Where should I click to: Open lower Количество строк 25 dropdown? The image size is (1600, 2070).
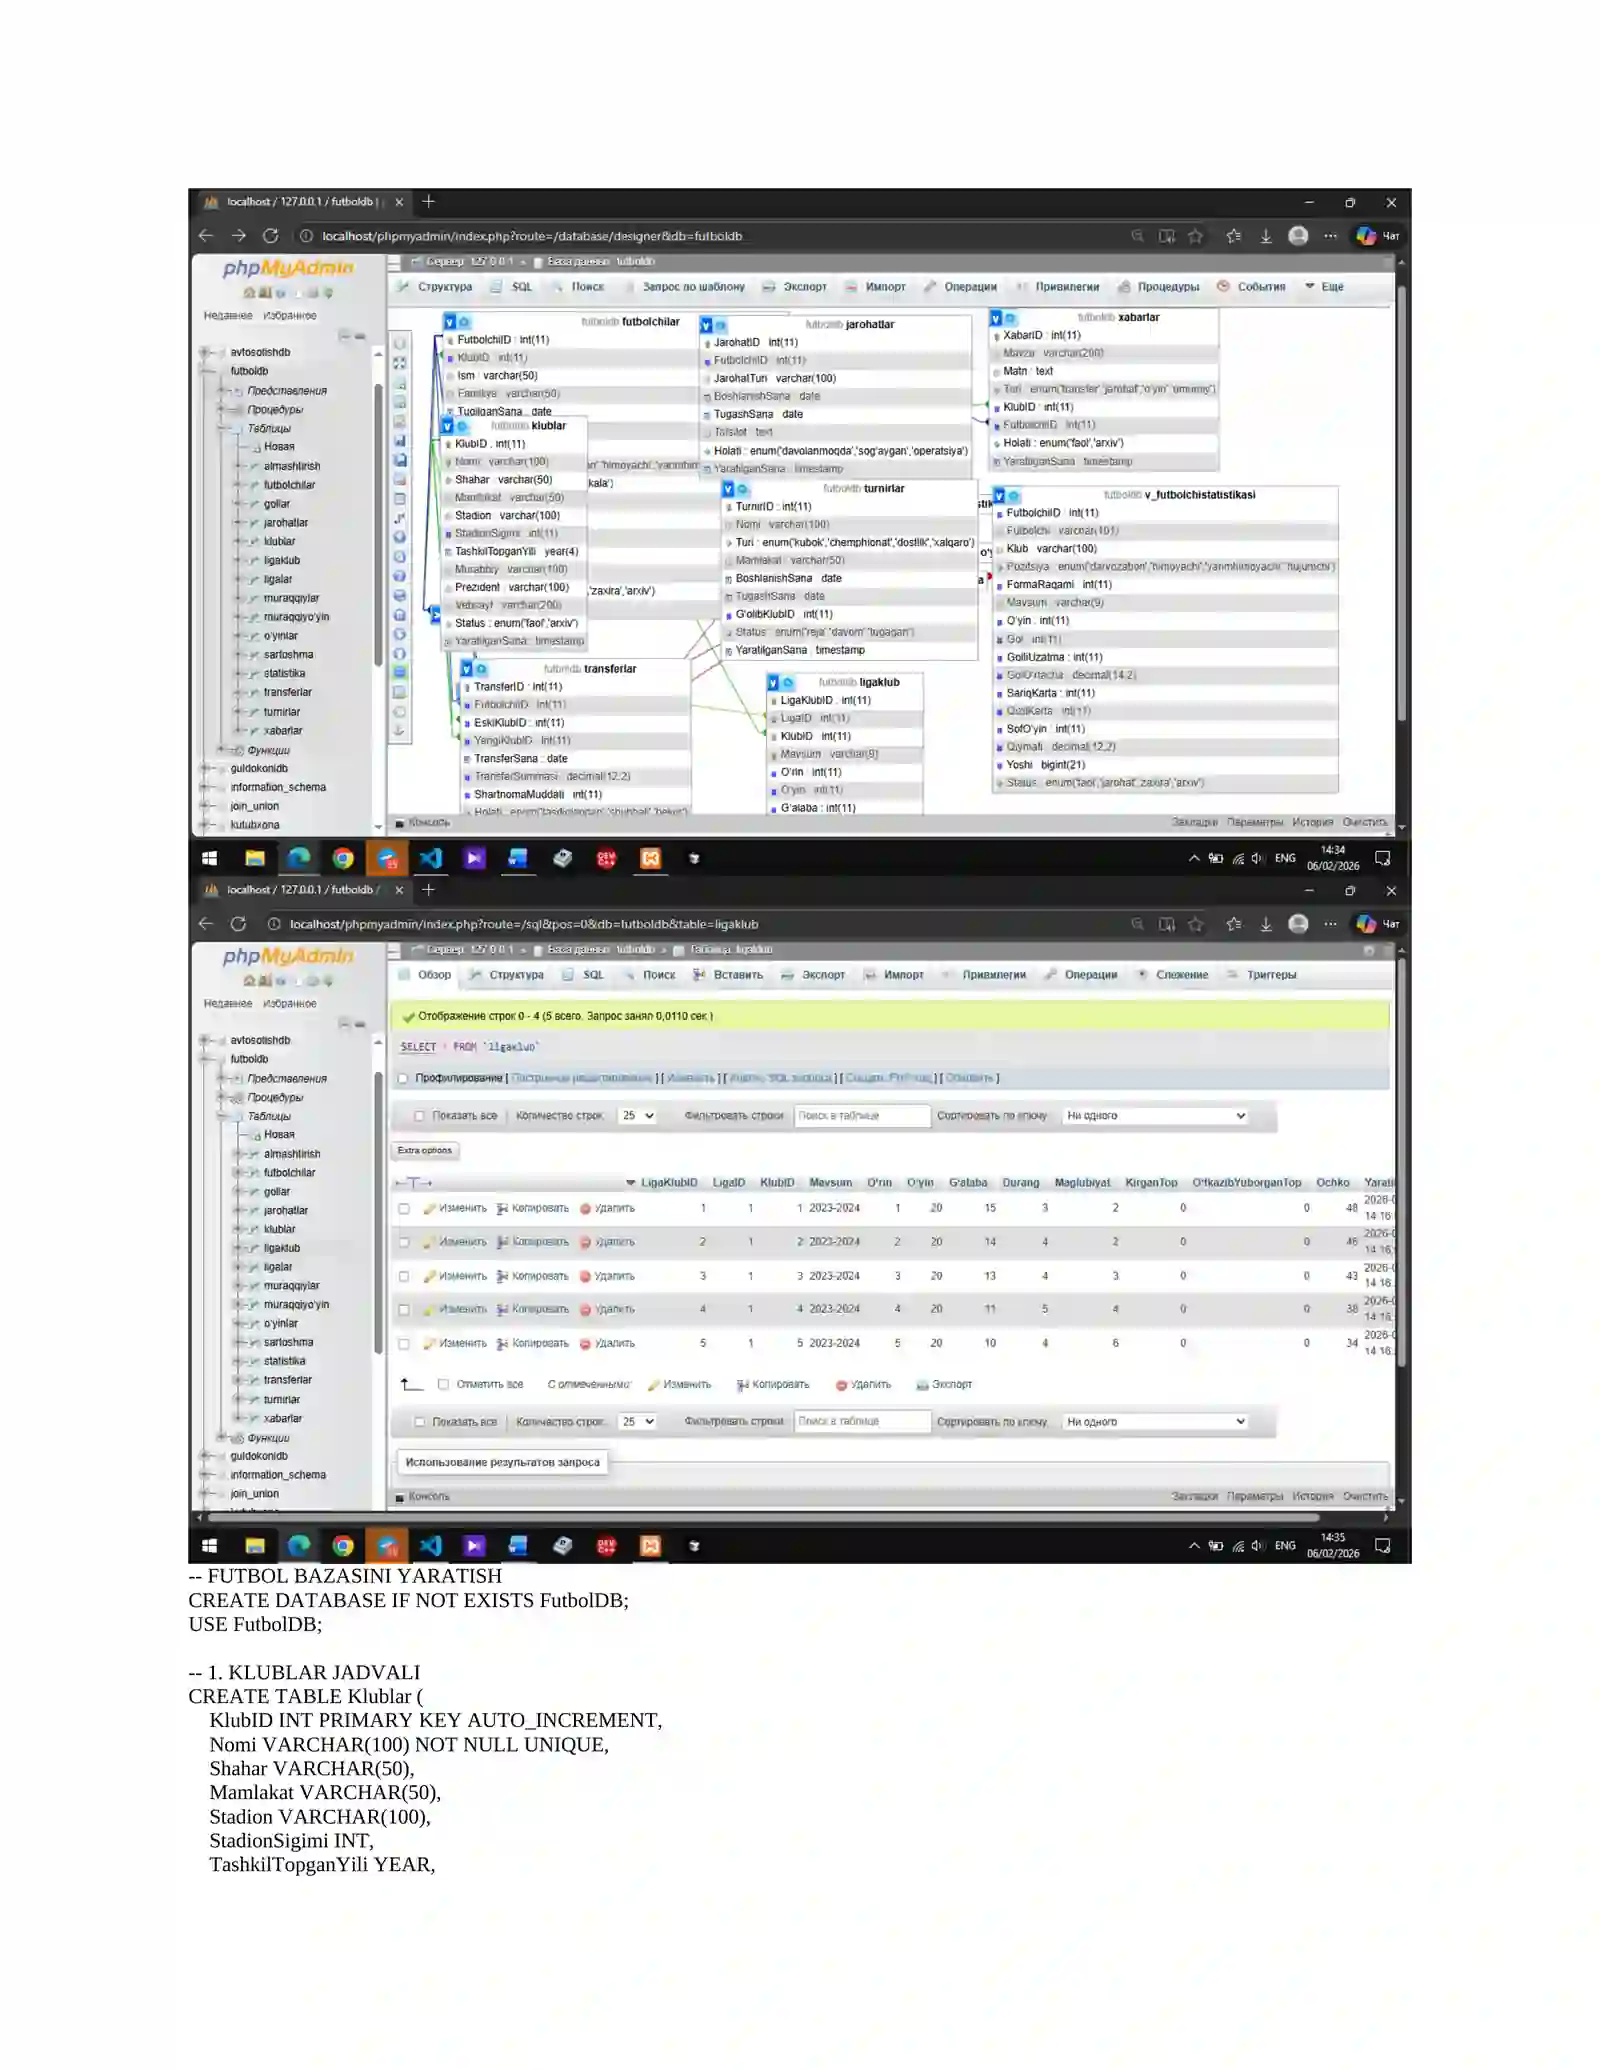637,1422
